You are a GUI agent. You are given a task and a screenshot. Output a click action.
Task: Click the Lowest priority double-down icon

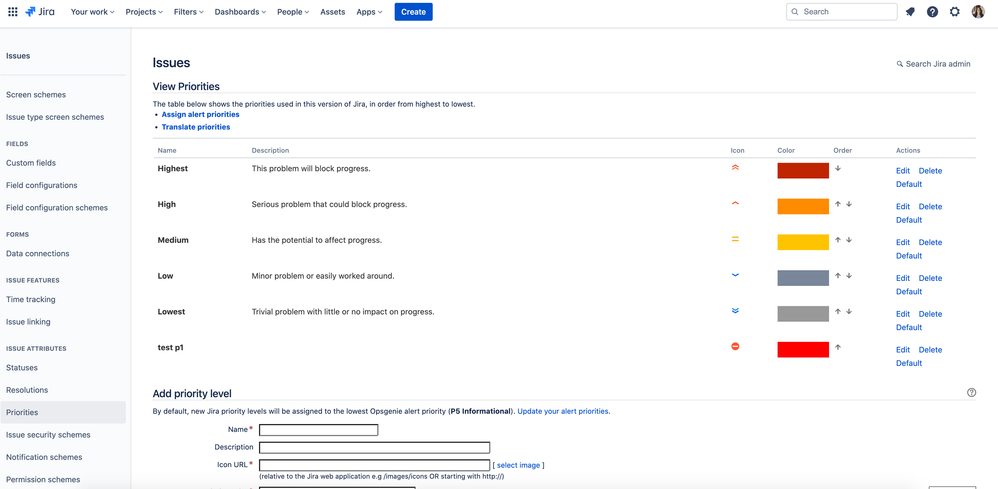coord(735,311)
